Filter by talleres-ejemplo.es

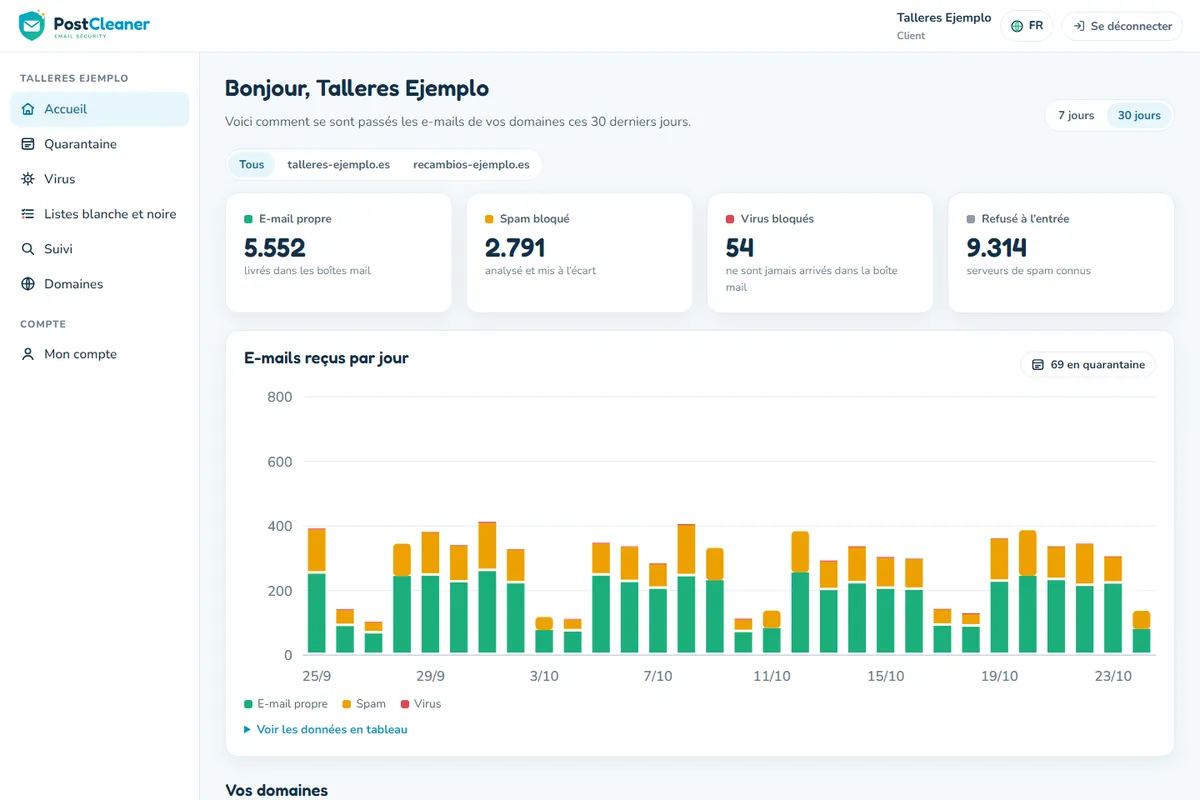339,164
